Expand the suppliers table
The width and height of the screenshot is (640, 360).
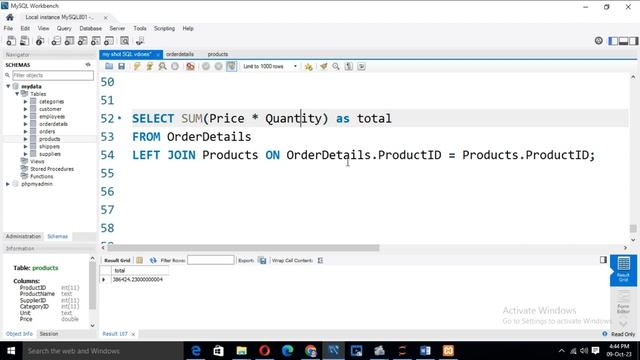(25, 154)
